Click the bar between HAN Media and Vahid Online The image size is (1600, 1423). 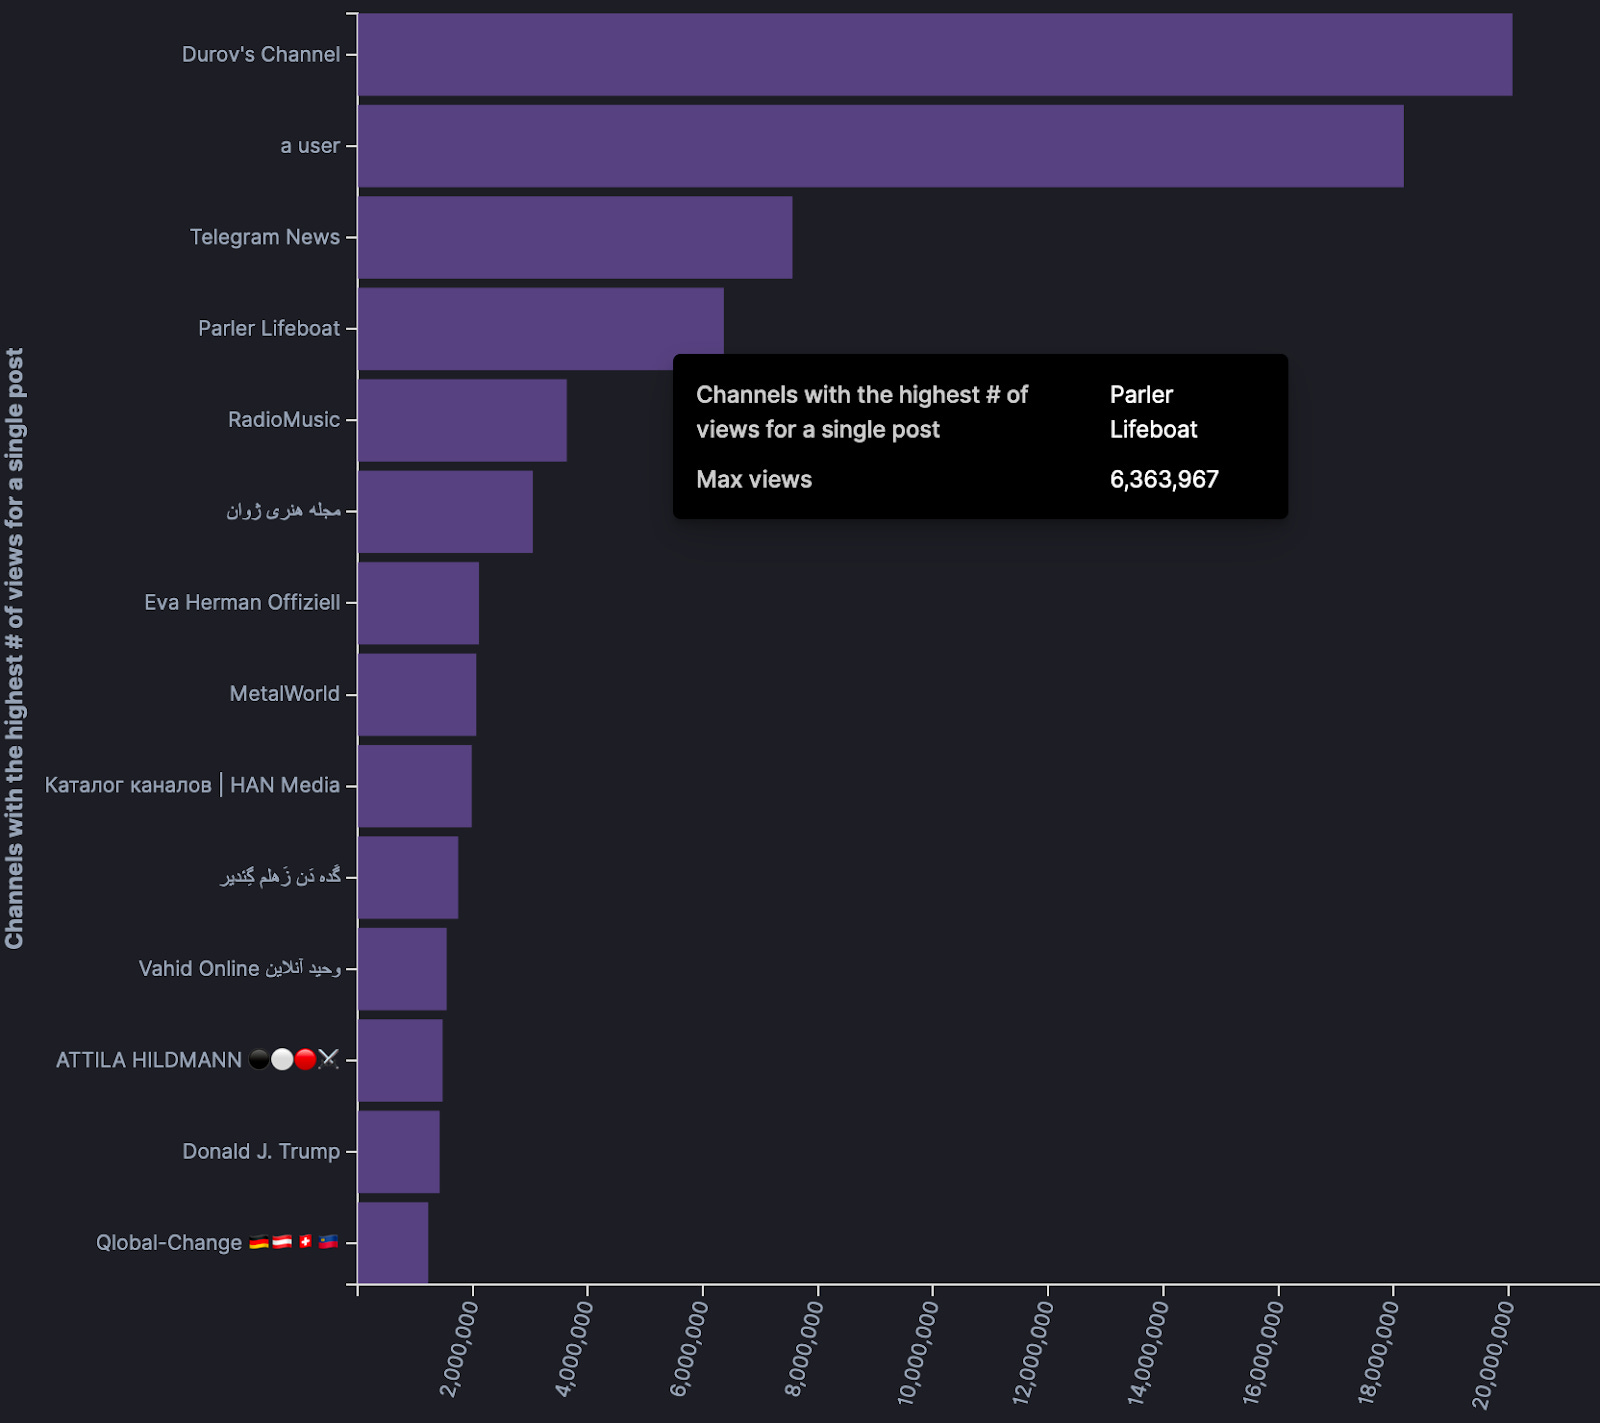point(408,877)
